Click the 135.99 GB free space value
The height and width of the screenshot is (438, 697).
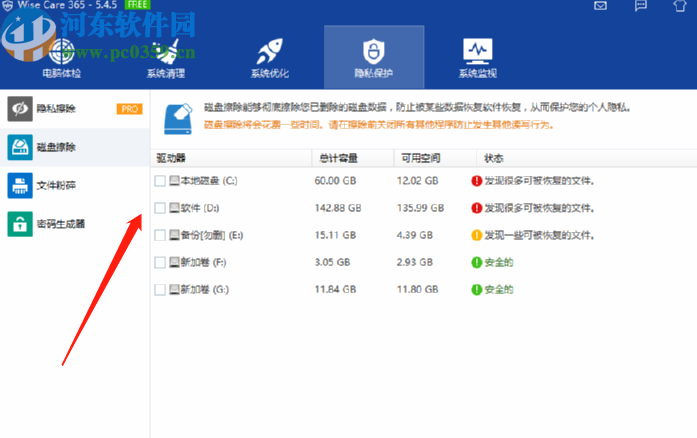[x=420, y=208]
